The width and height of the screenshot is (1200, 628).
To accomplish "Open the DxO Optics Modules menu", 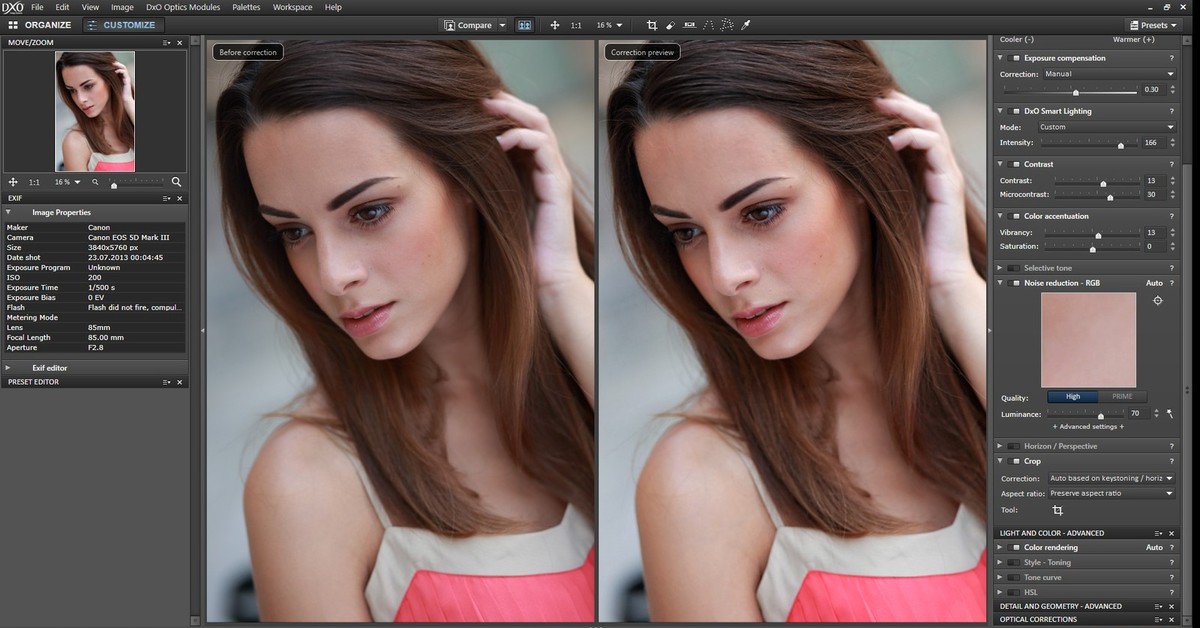I will [x=184, y=7].
